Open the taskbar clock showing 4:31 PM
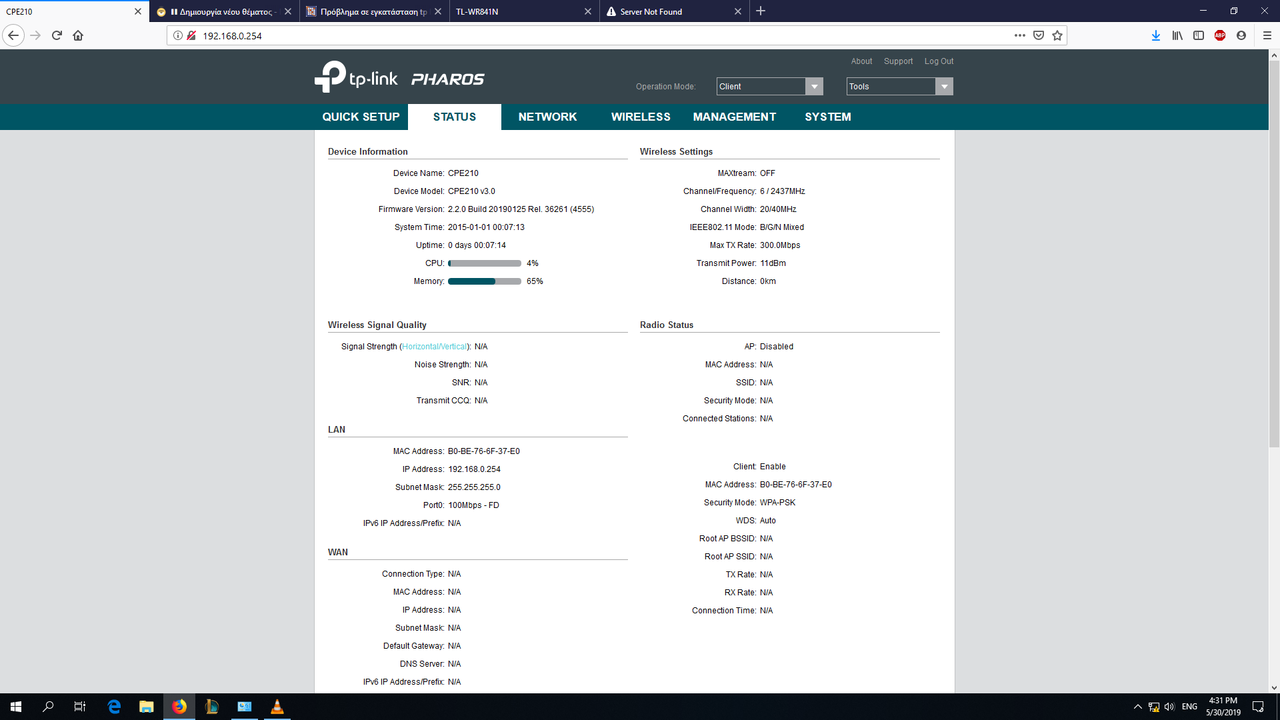1280x720 pixels. (x=1224, y=707)
